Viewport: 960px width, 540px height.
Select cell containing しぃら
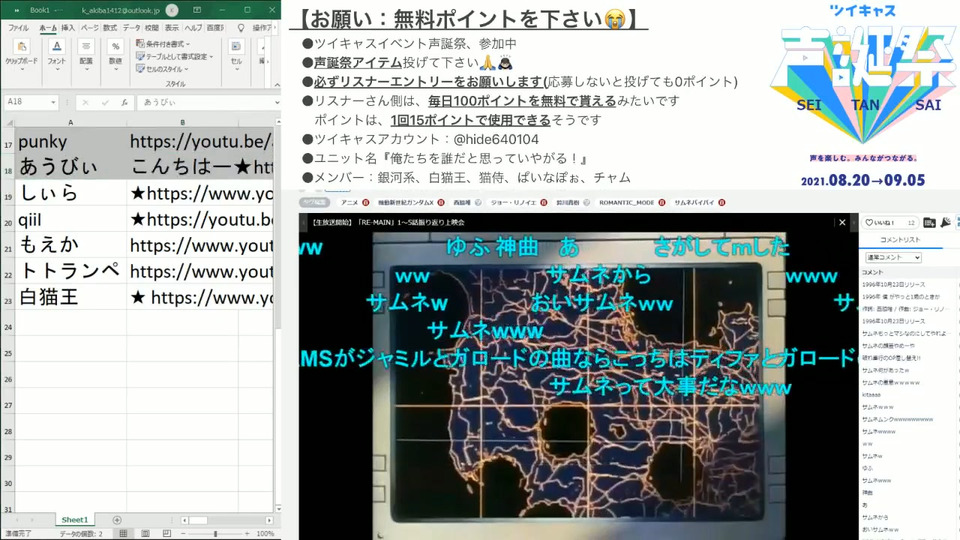(x=70, y=193)
